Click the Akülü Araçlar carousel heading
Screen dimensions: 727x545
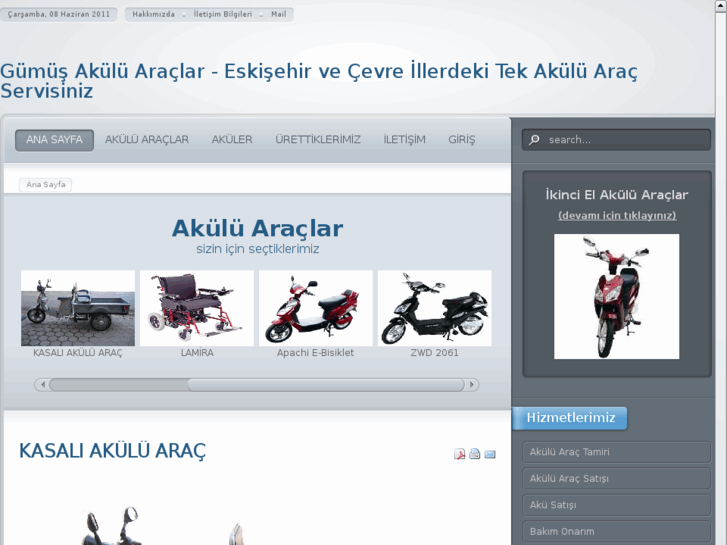coord(257,228)
